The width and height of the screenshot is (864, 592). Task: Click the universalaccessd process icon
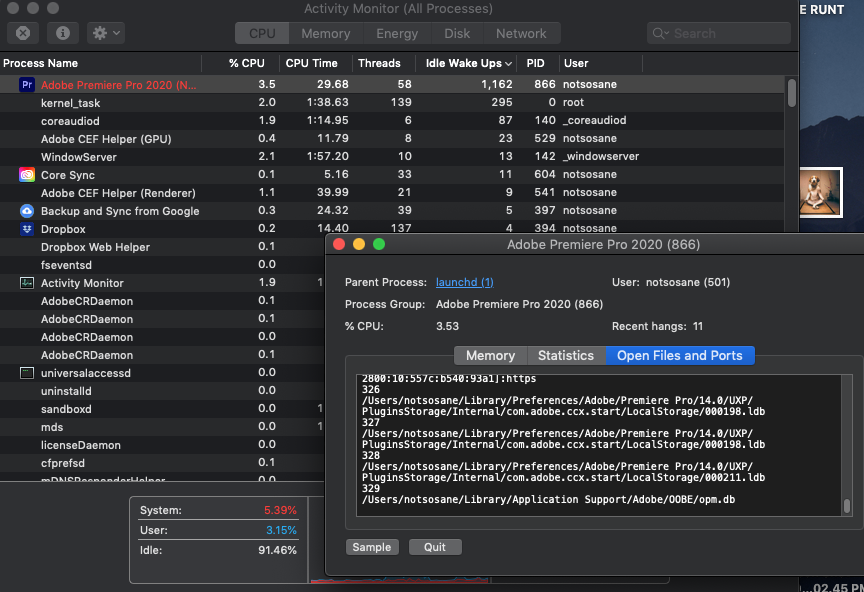(x=27, y=373)
